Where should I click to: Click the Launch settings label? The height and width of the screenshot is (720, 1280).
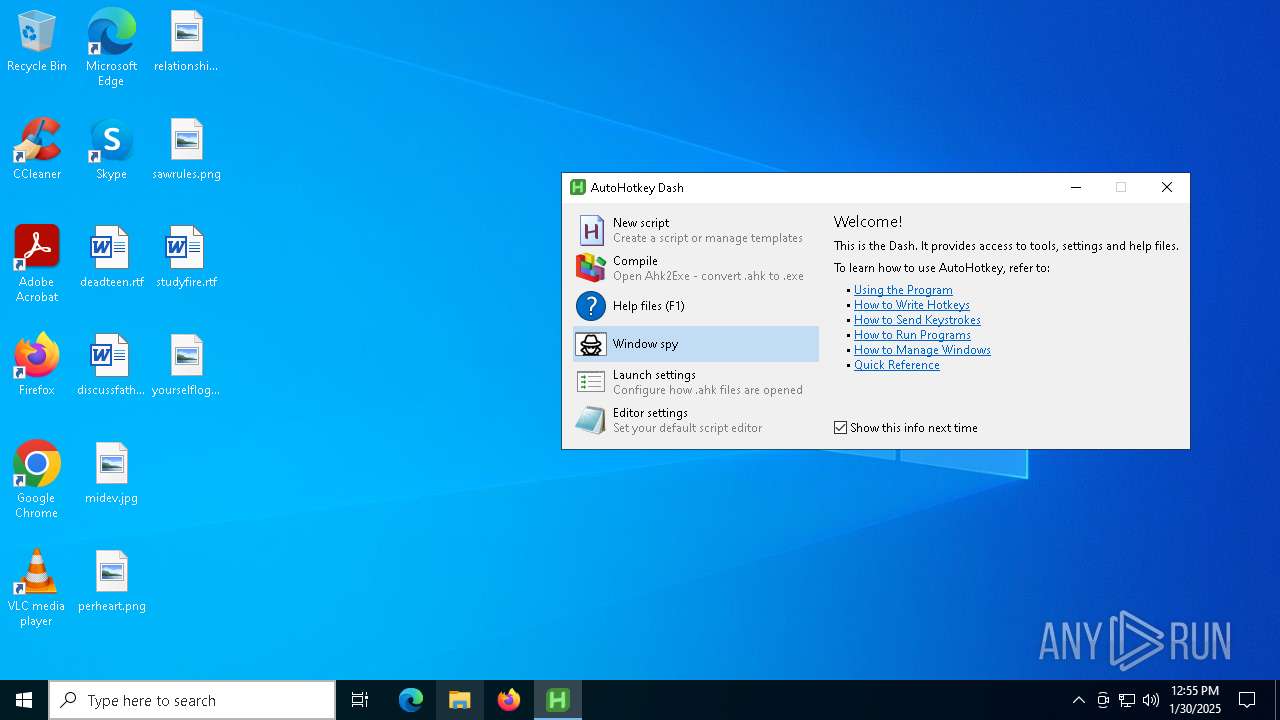654,375
